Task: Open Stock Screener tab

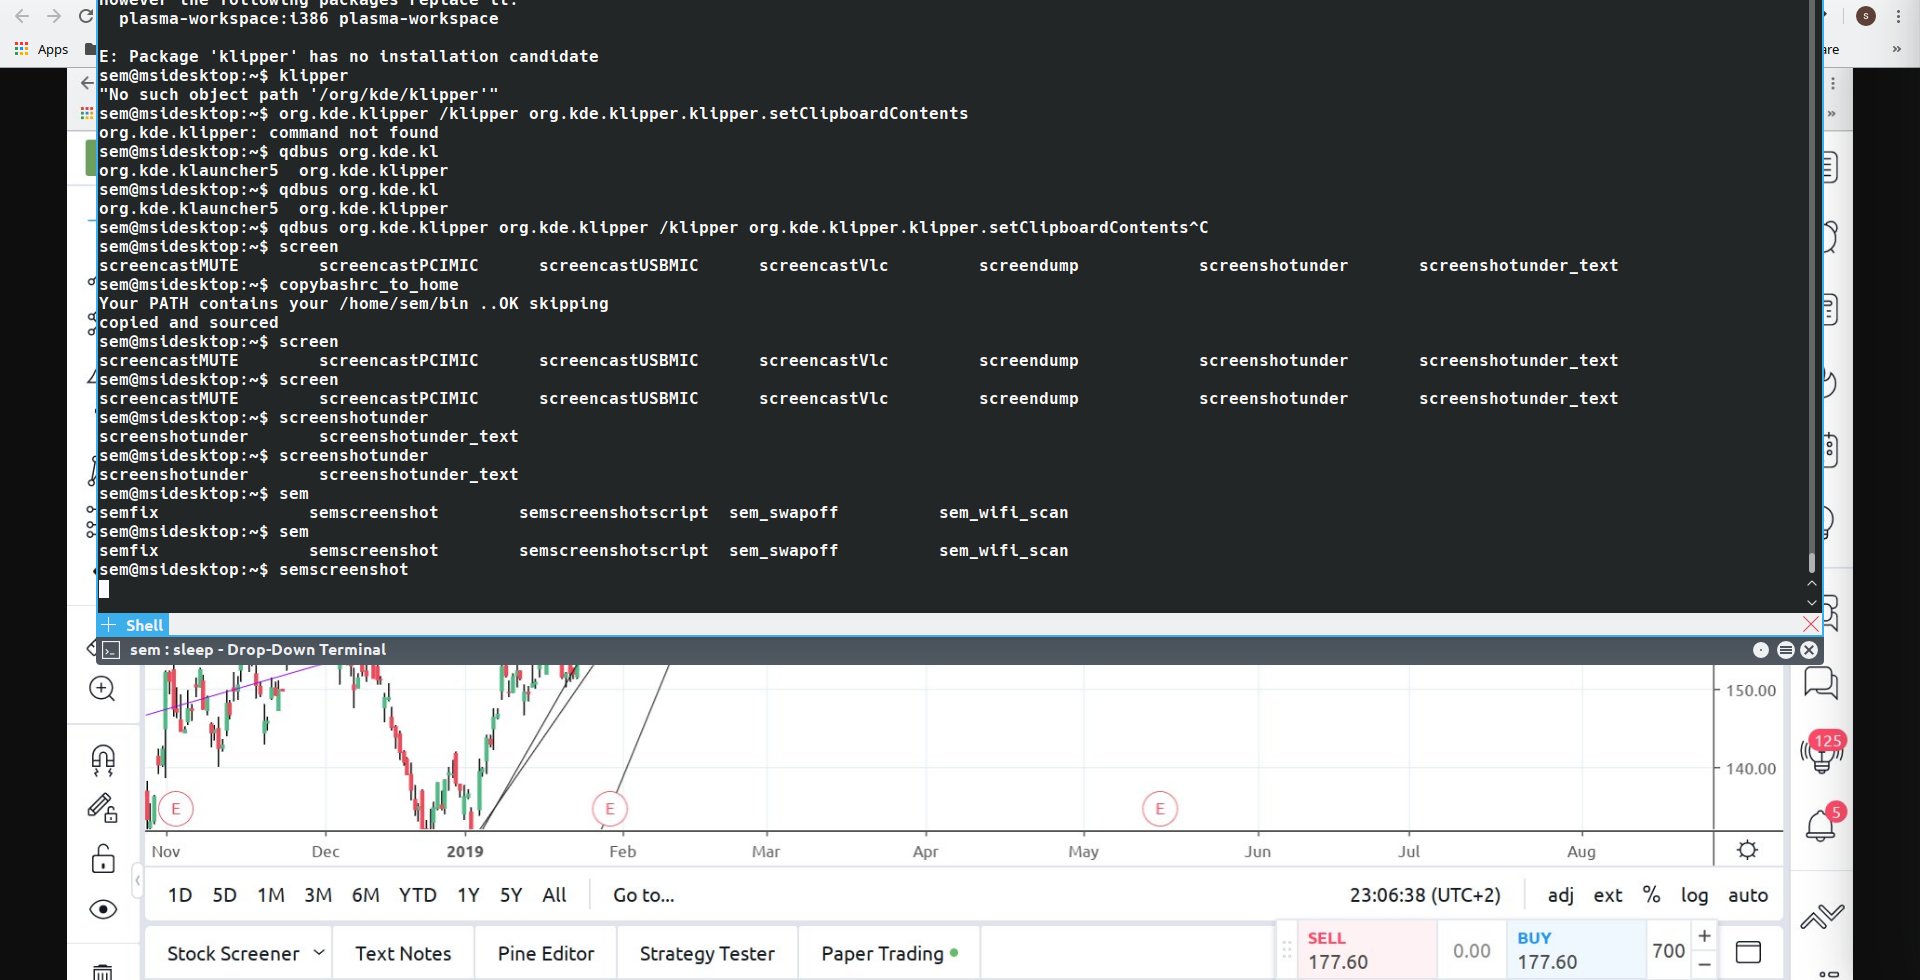Action: 233,953
